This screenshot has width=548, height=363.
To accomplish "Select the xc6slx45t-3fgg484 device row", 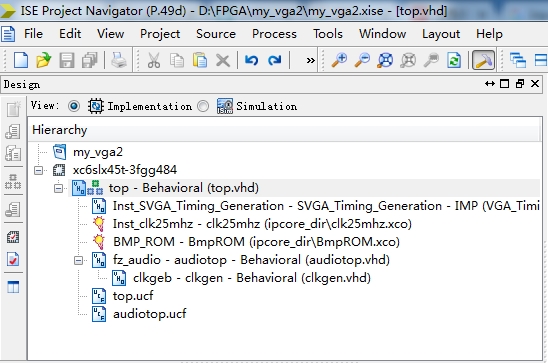I will (125, 170).
